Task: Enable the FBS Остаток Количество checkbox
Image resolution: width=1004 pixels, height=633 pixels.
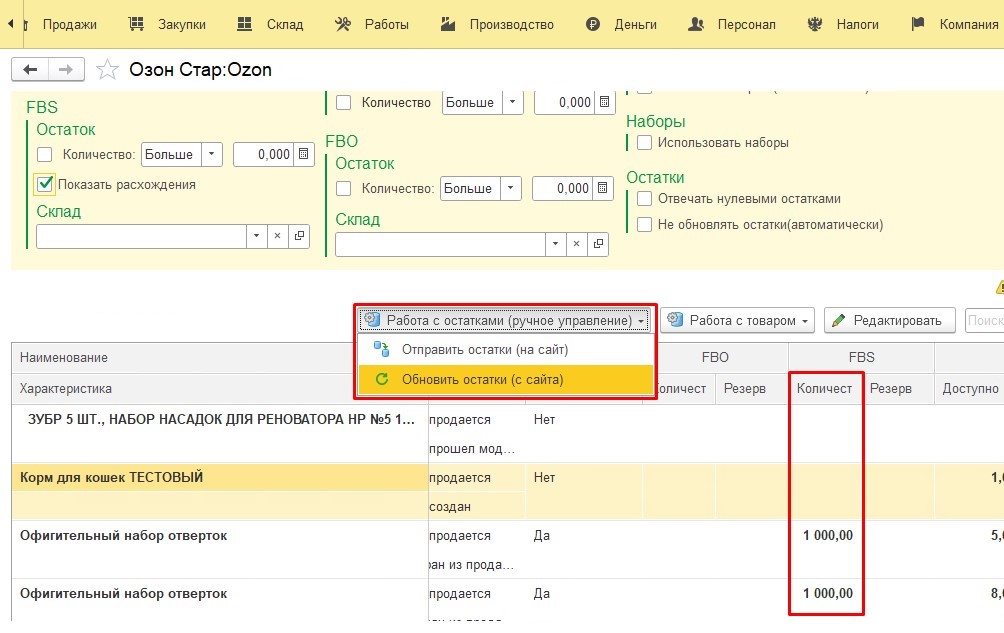Action: (x=45, y=154)
